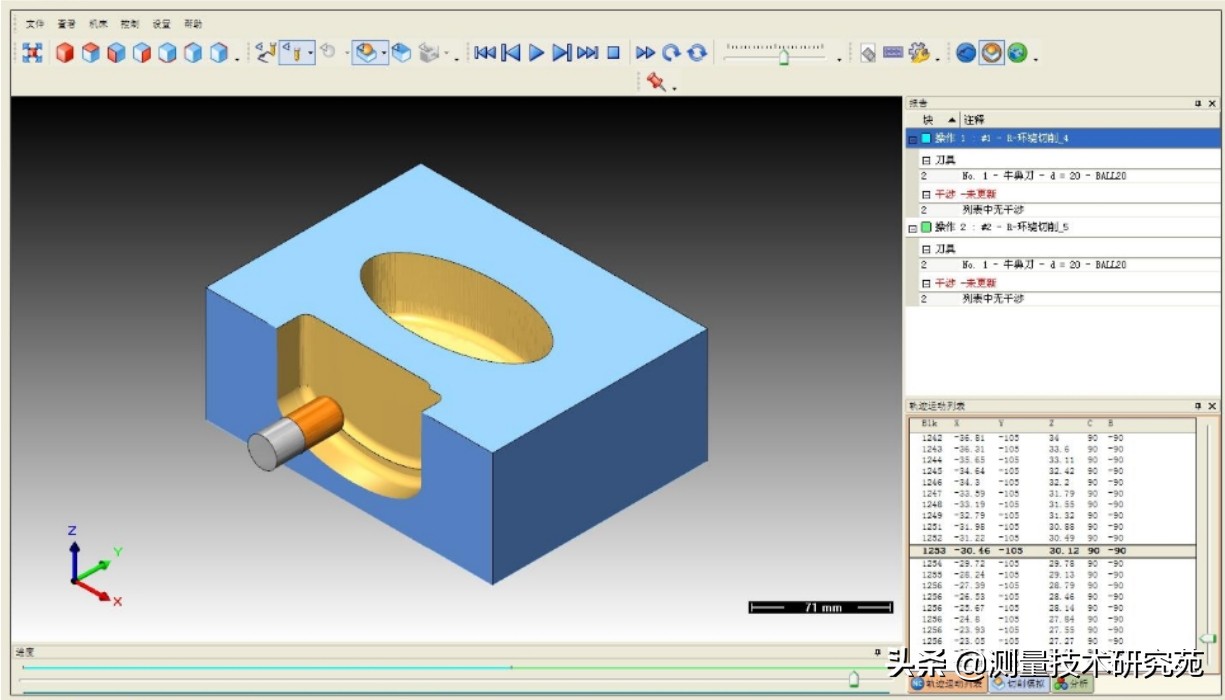The height and width of the screenshot is (700, 1225).
Task: Collapse the 操作 2 tree node
Action: click(913, 228)
